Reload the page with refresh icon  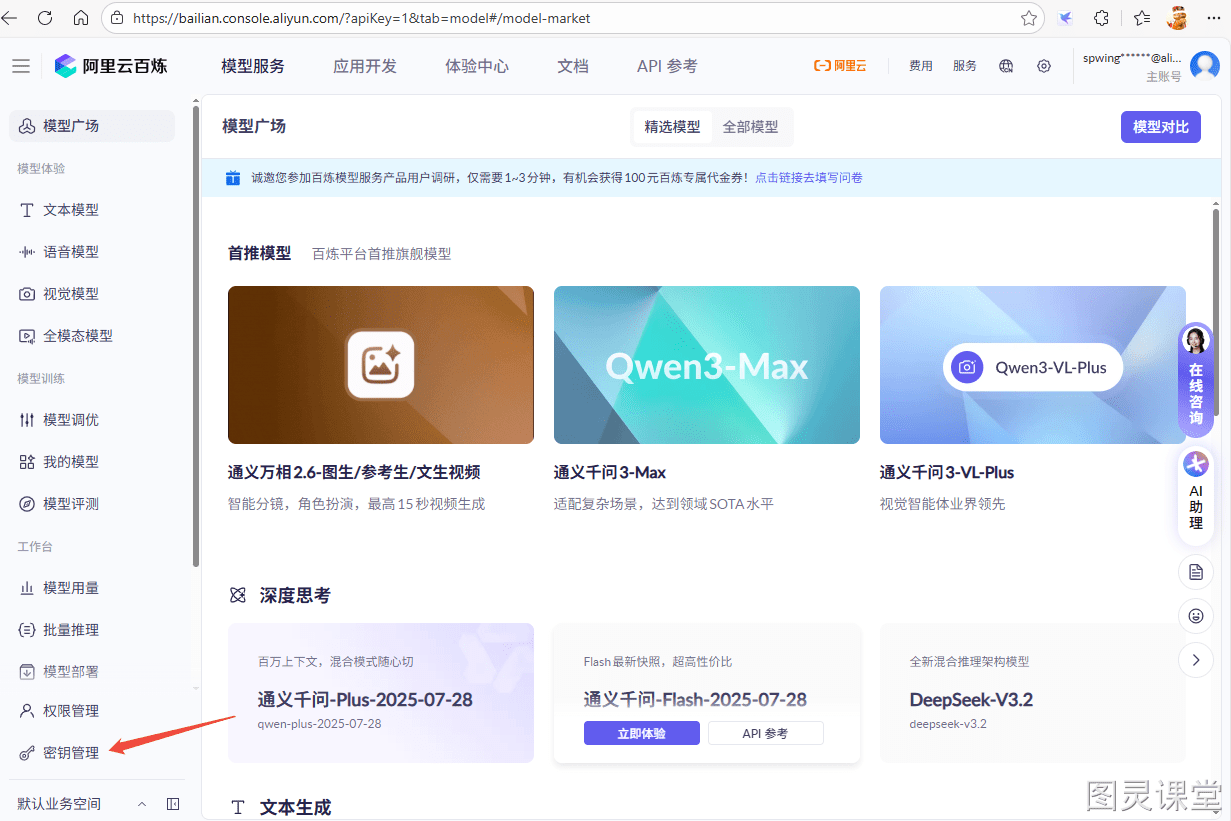pos(45,18)
